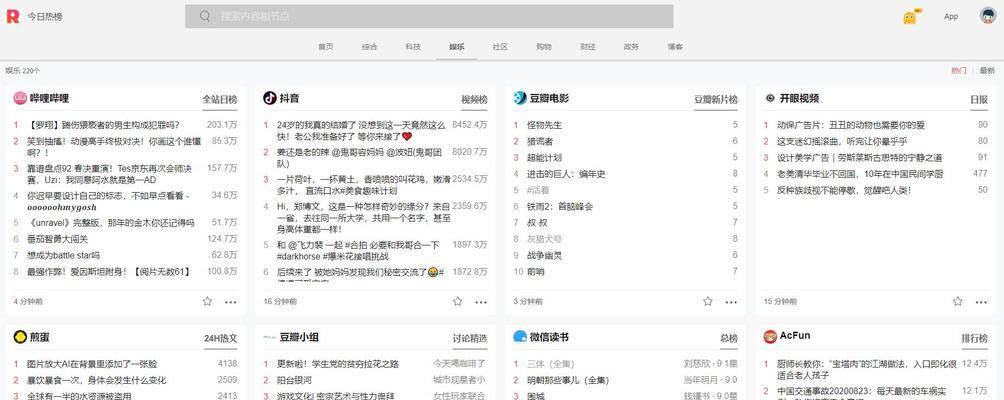This screenshot has height=400, width=1004.
Task: Open 图片放大AI在背景里添加了一张脸 article
Action: click(x=92, y=364)
